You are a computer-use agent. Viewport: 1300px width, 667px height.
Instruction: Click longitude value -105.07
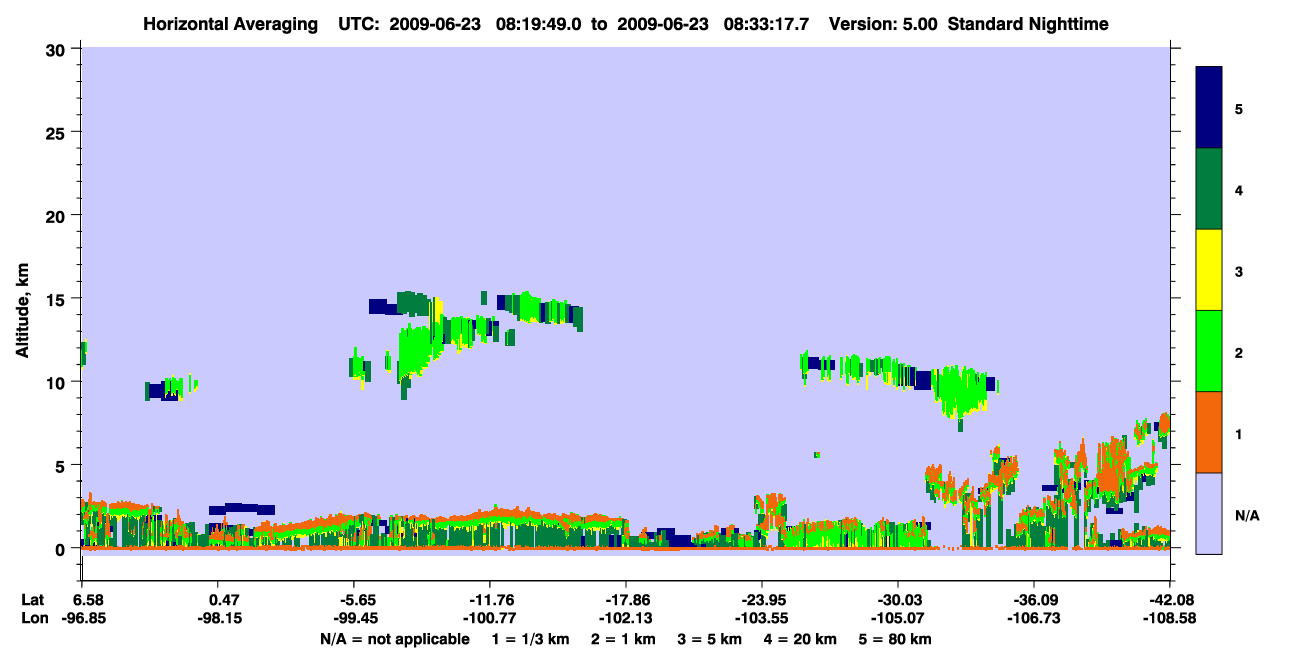[898, 618]
